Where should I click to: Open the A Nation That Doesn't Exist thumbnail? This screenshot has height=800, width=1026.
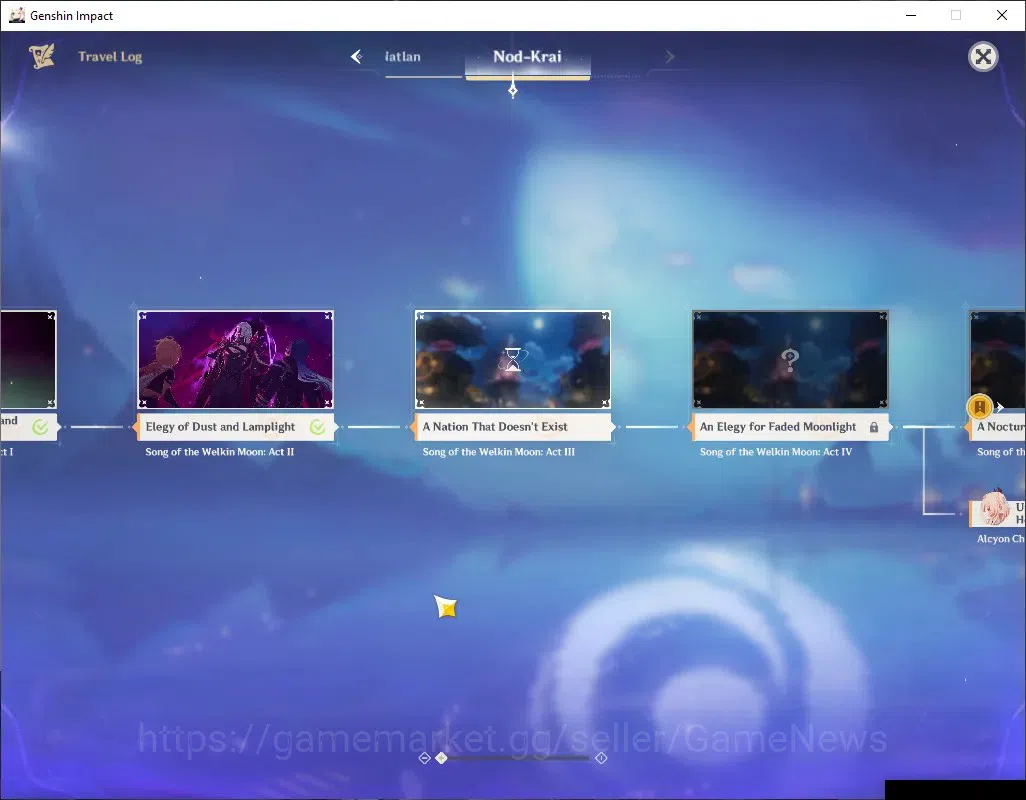(x=513, y=360)
